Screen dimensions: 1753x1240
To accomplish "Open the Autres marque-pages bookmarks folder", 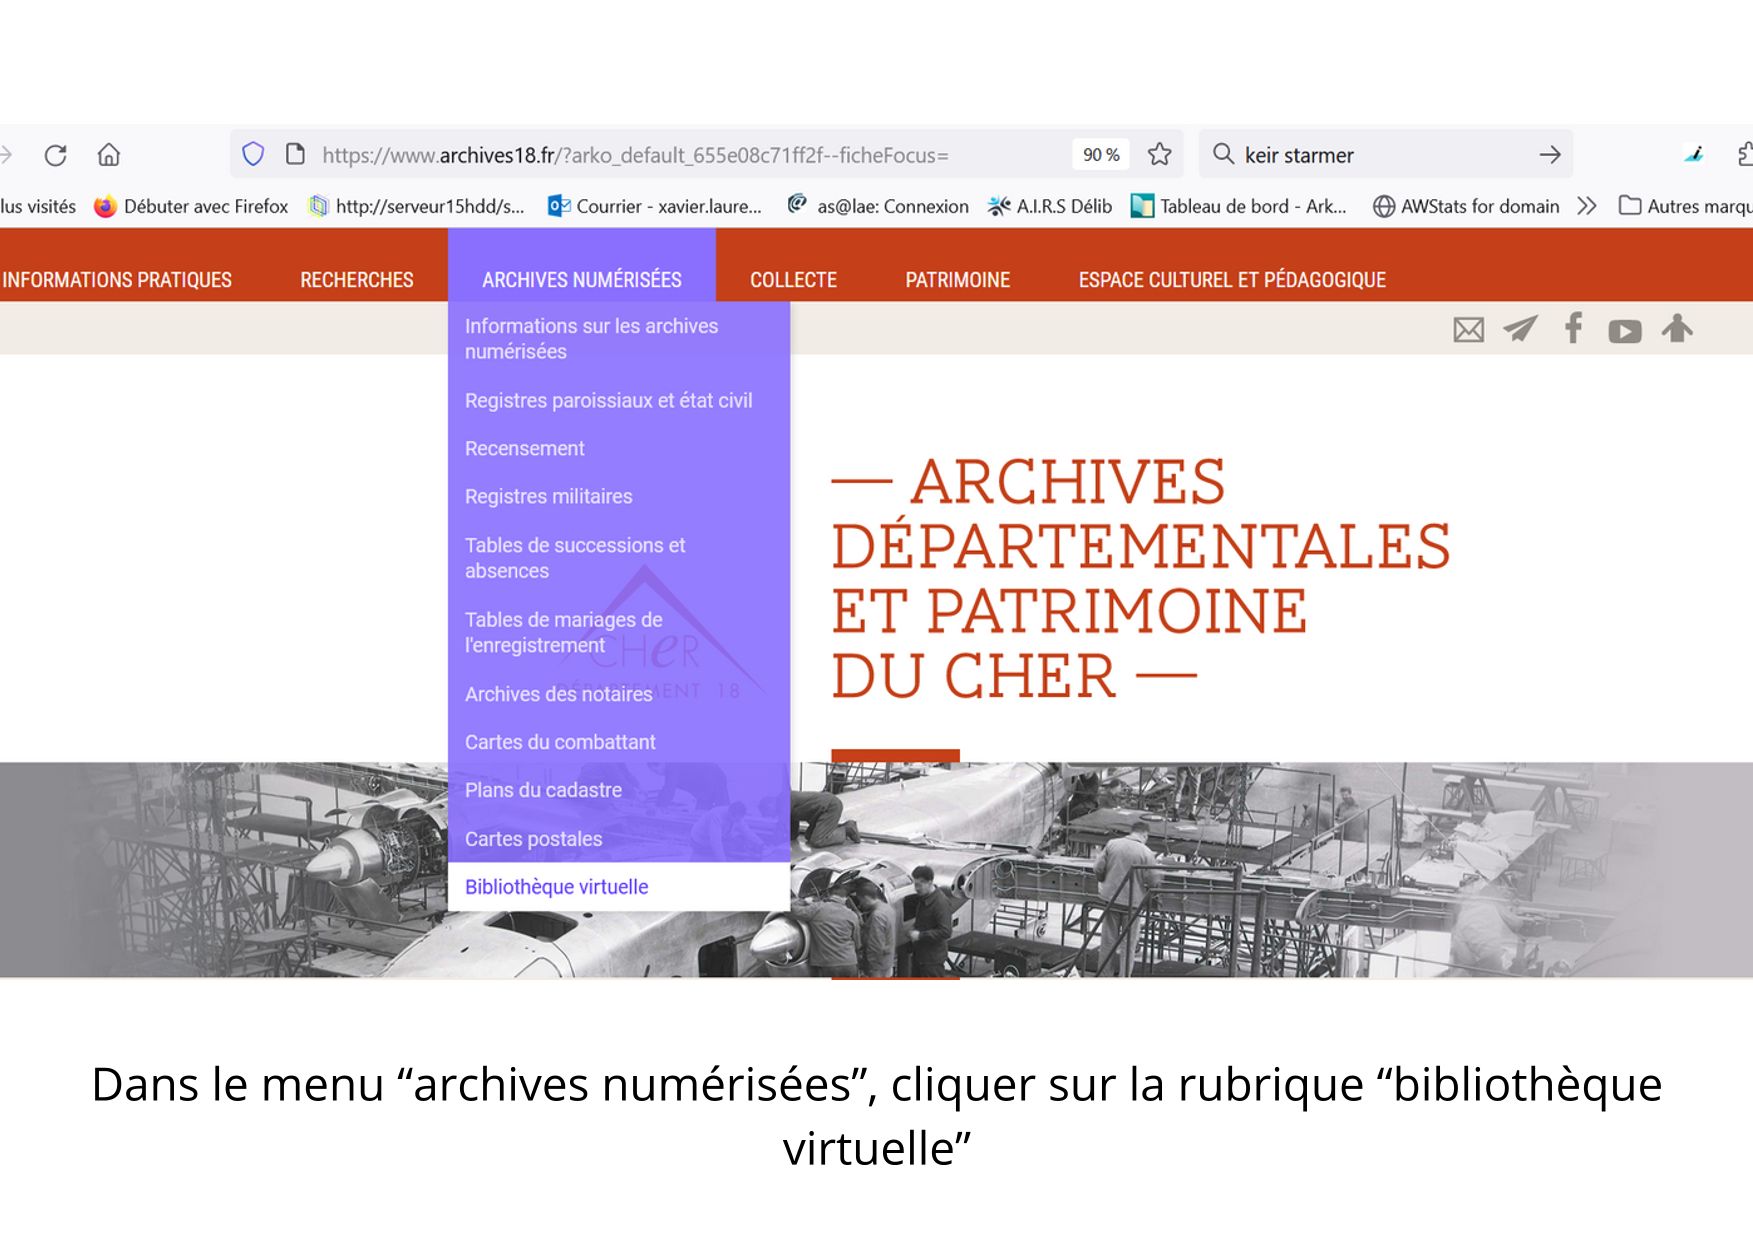I will [x=1686, y=207].
